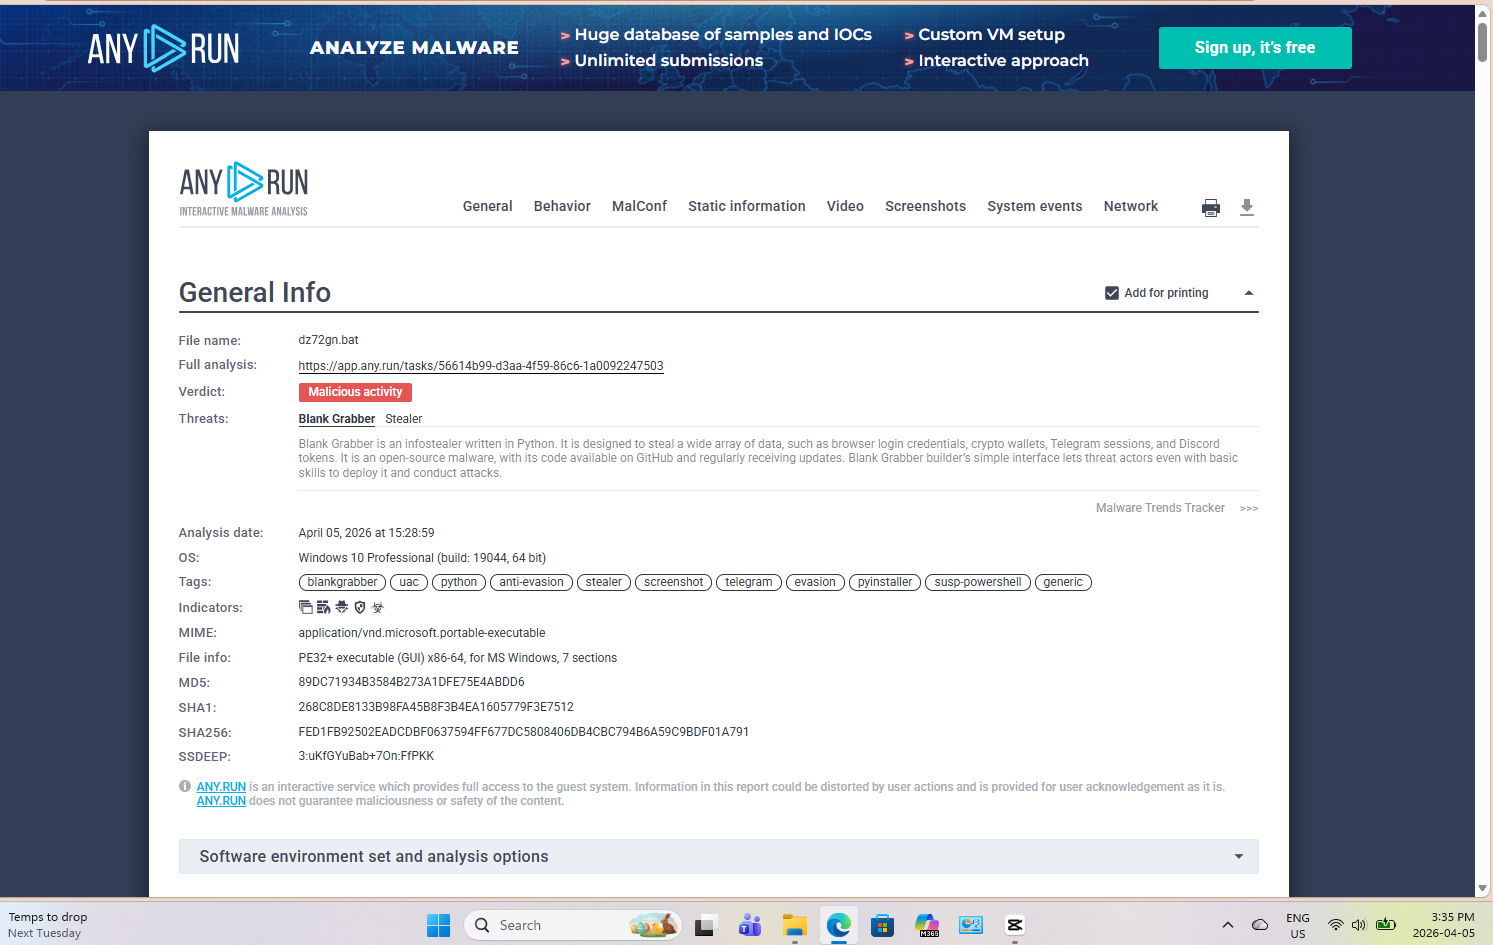This screenshot has height=945, width=1493.
Task: Open Microsoft Teams from the taskbar
Action: [750, 925]
